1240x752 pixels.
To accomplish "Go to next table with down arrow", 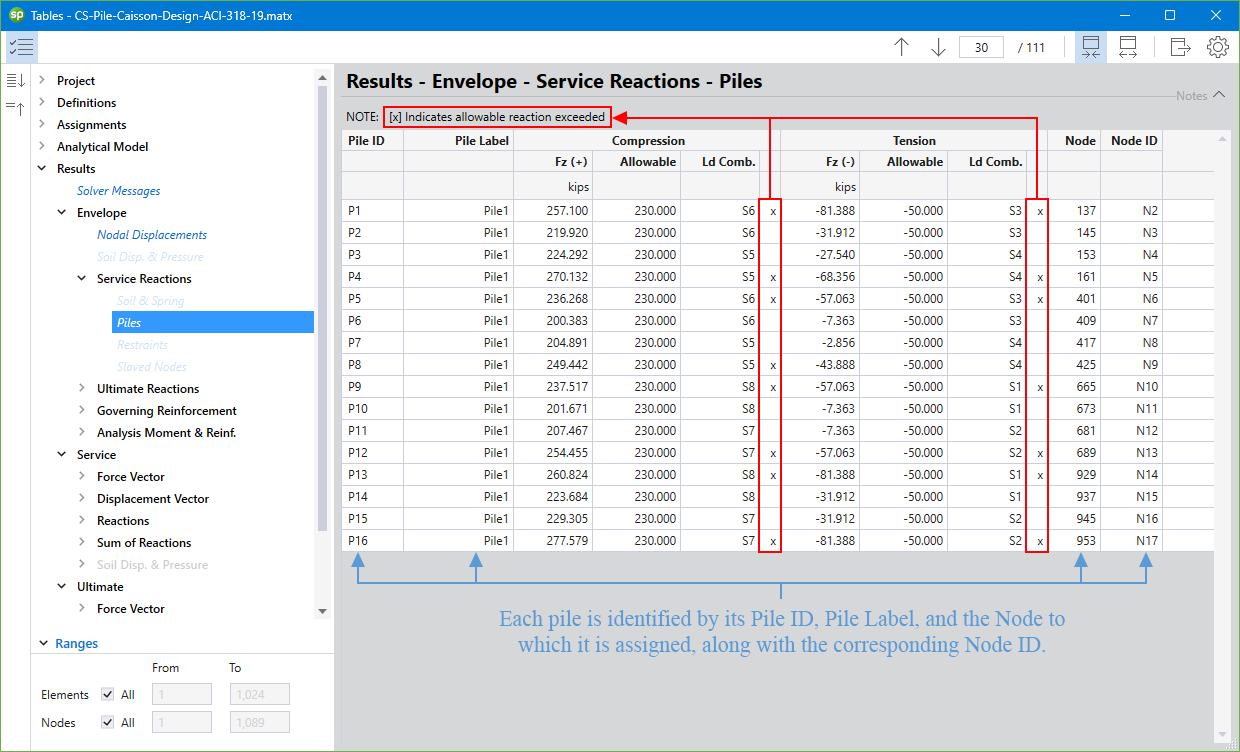I will click(938, 47).
